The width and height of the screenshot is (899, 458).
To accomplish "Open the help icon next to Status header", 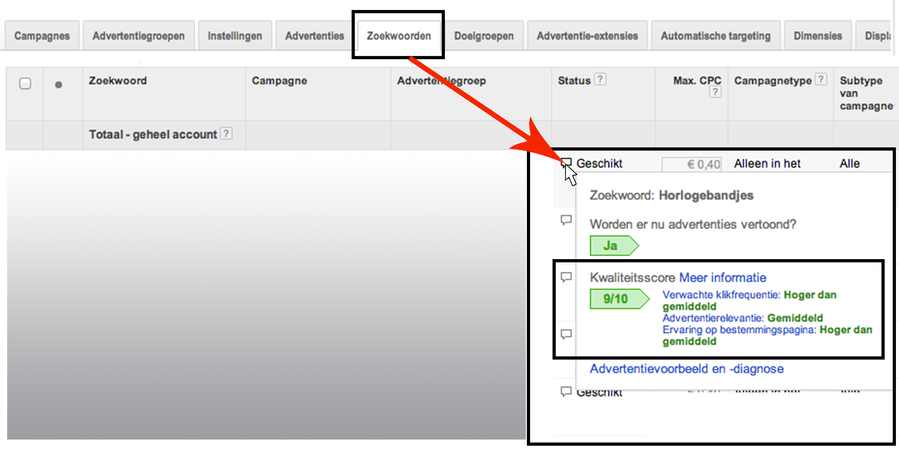I will click(x=600, y=80).
